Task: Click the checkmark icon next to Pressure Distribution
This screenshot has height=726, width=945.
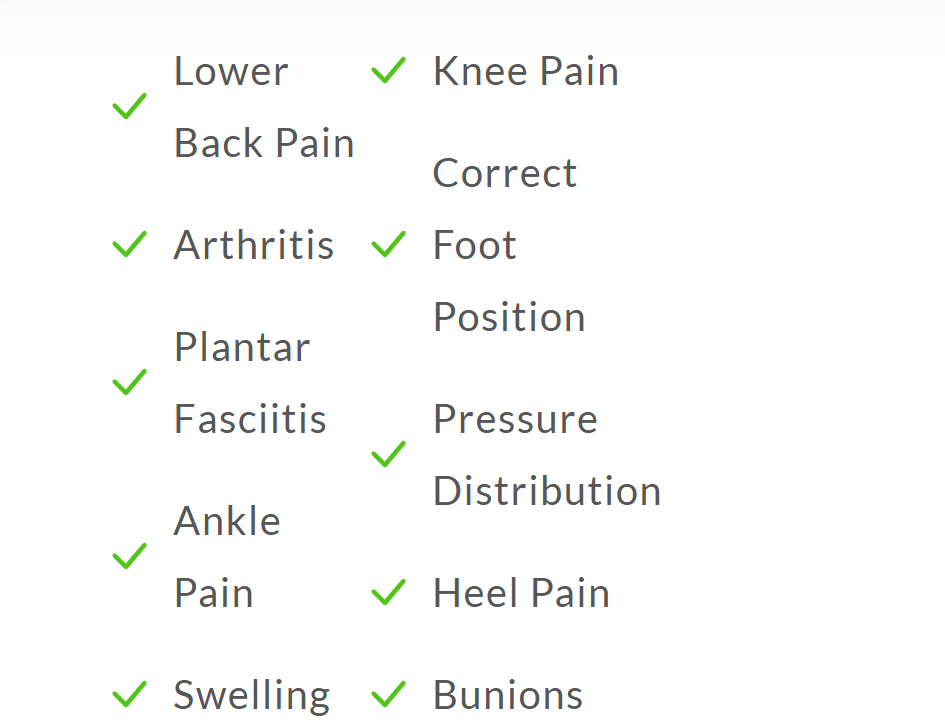Action: coord(388,455)
